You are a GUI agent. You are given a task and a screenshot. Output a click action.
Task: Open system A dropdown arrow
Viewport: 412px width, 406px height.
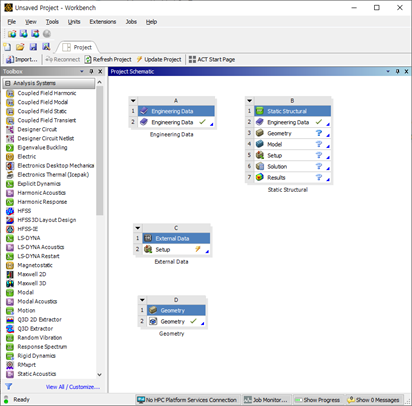pos(133,101)
